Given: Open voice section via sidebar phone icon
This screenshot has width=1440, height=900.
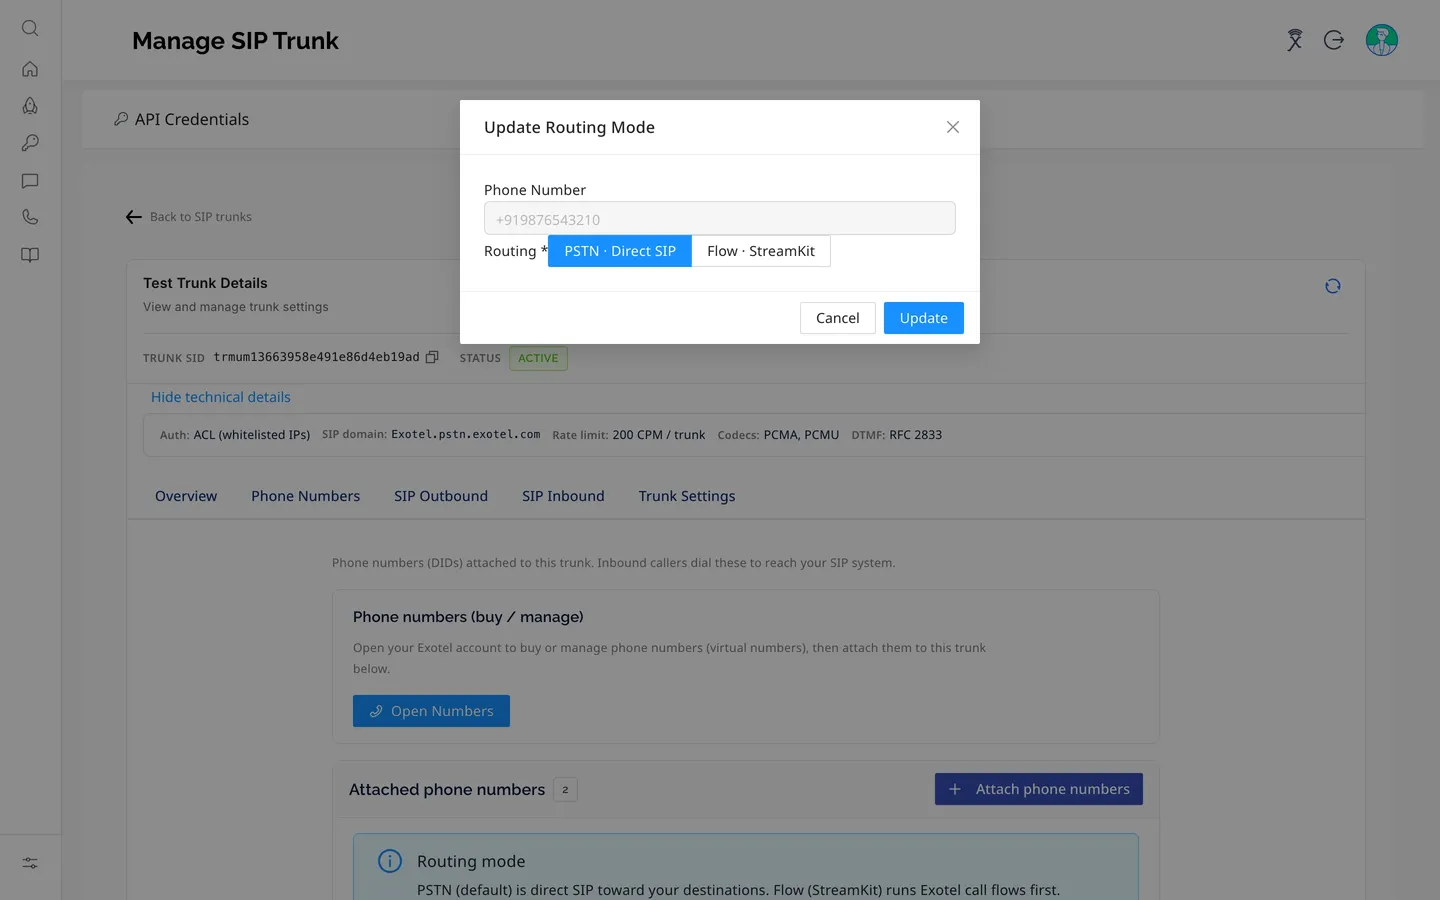Looking at the screenshot, I should (x=30, y=217).
